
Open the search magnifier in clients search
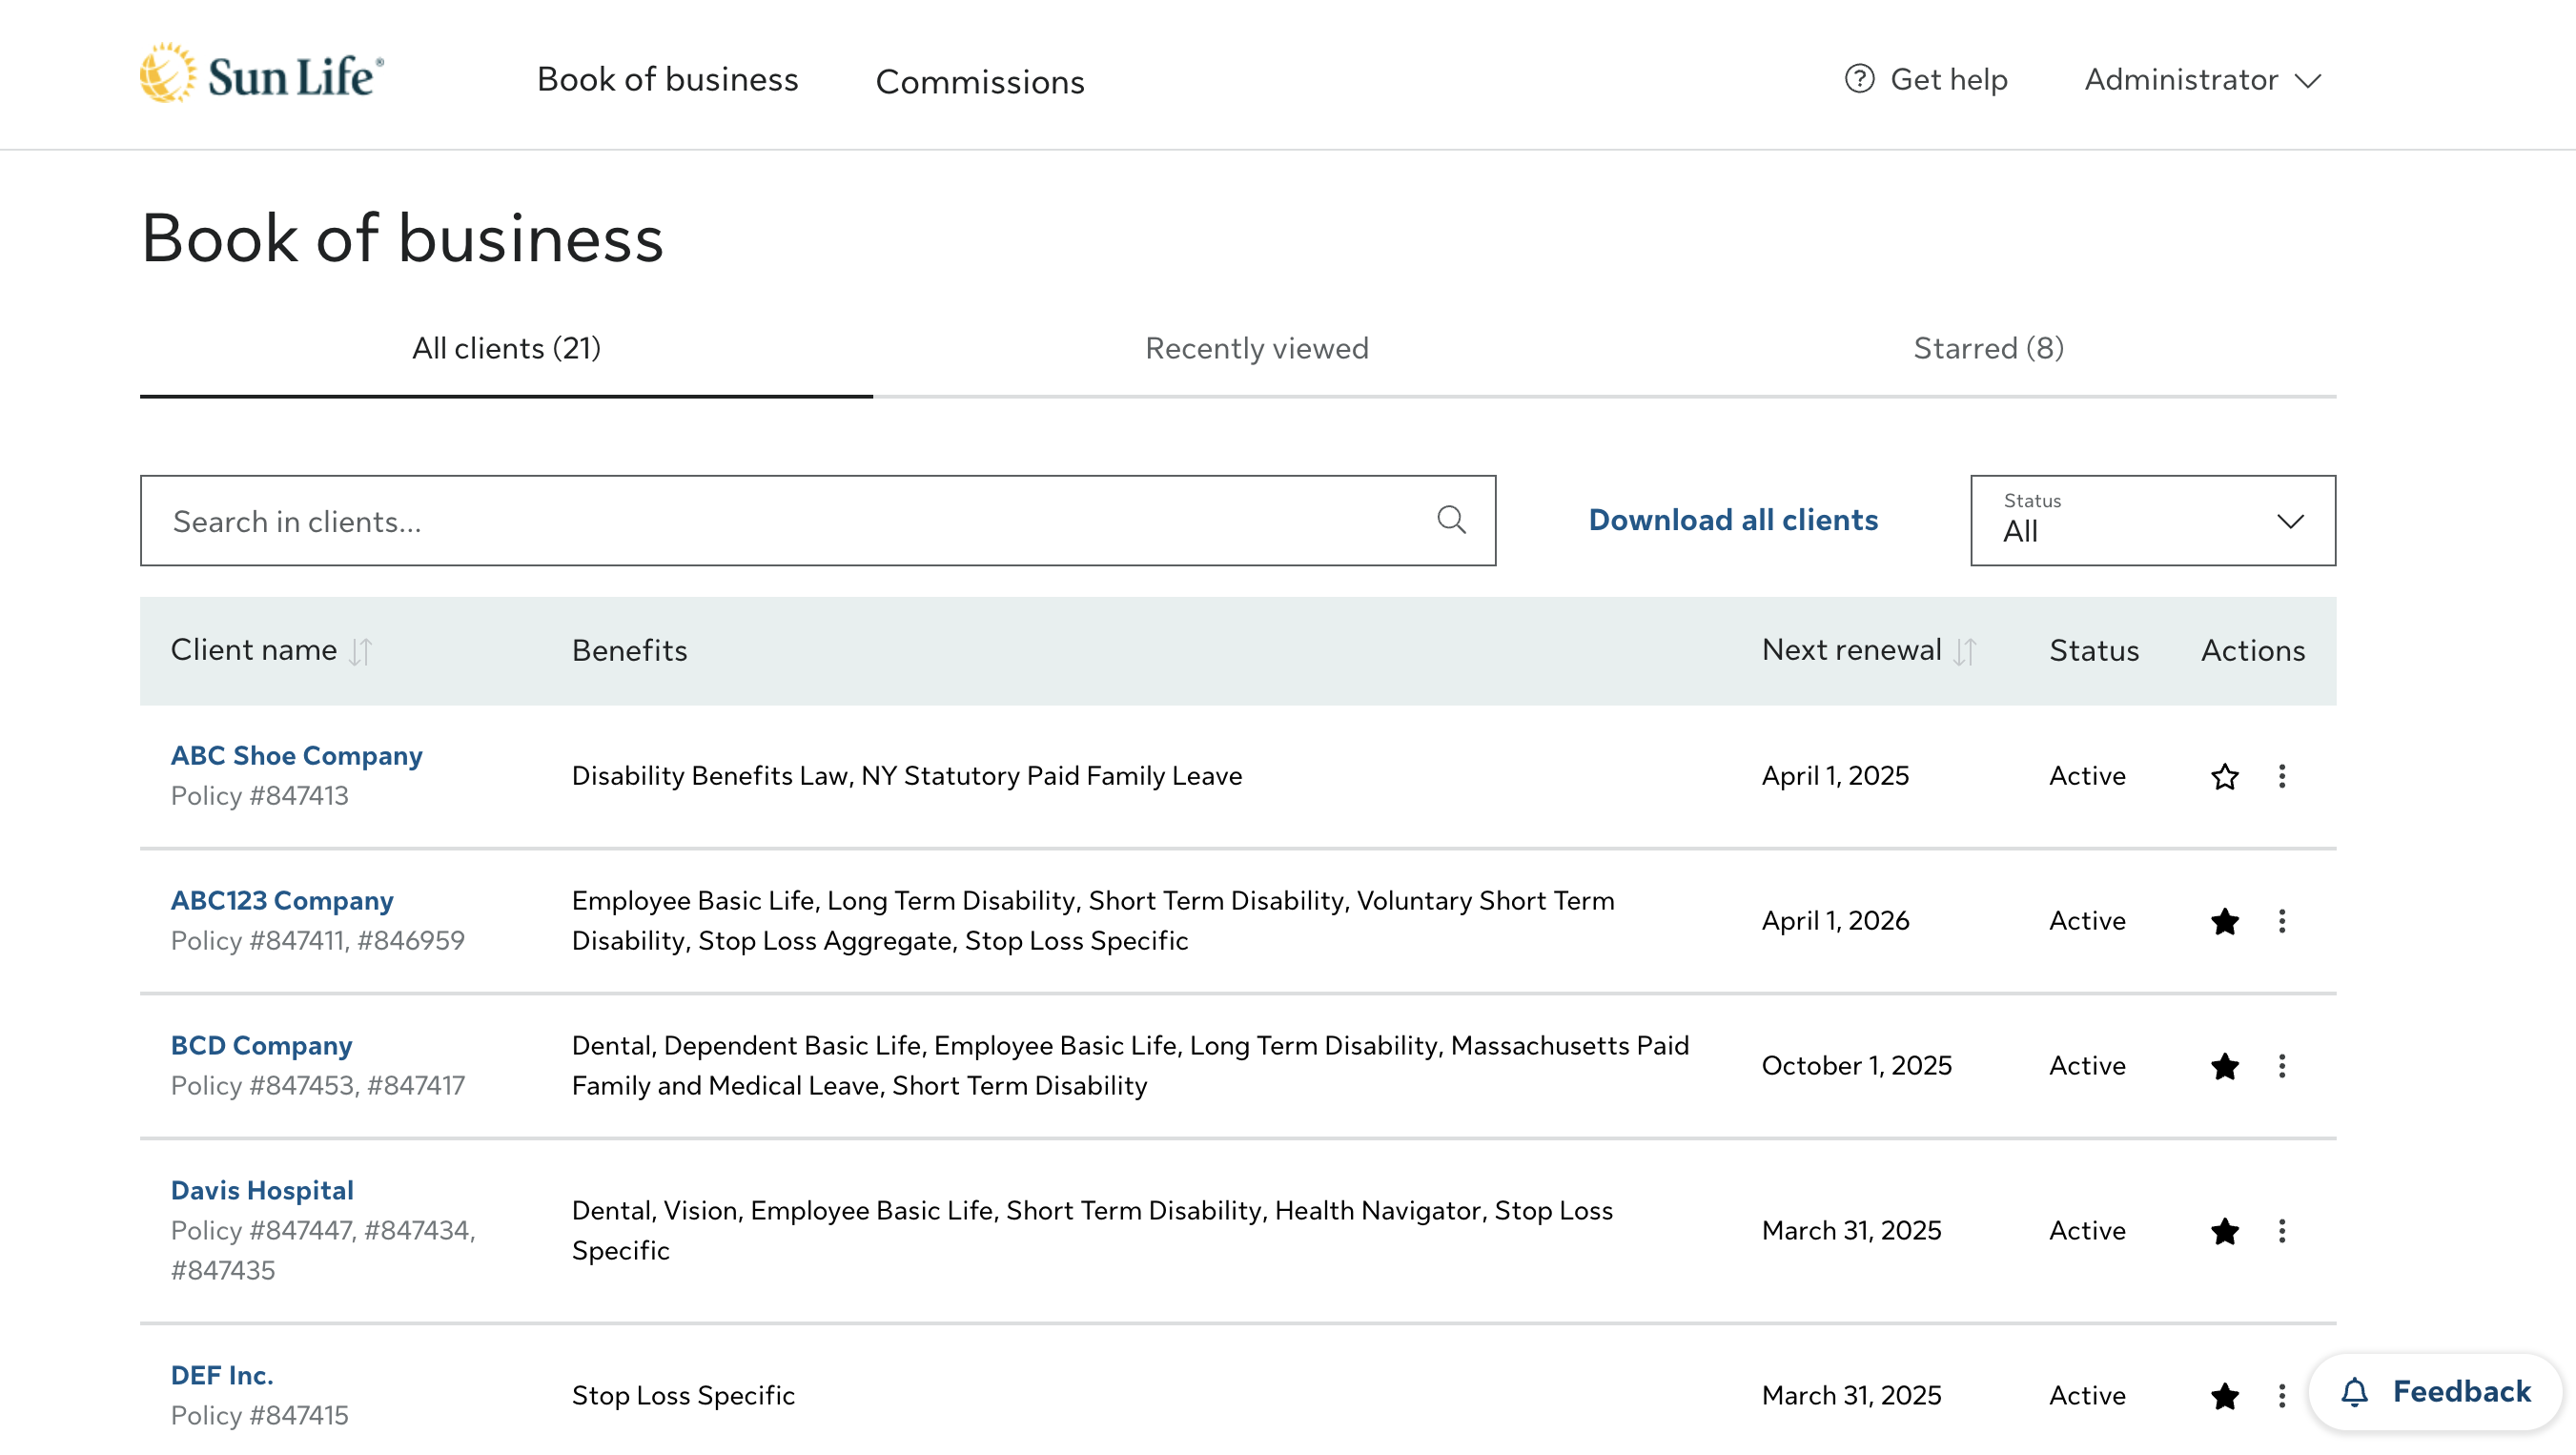click(1451, 520)
